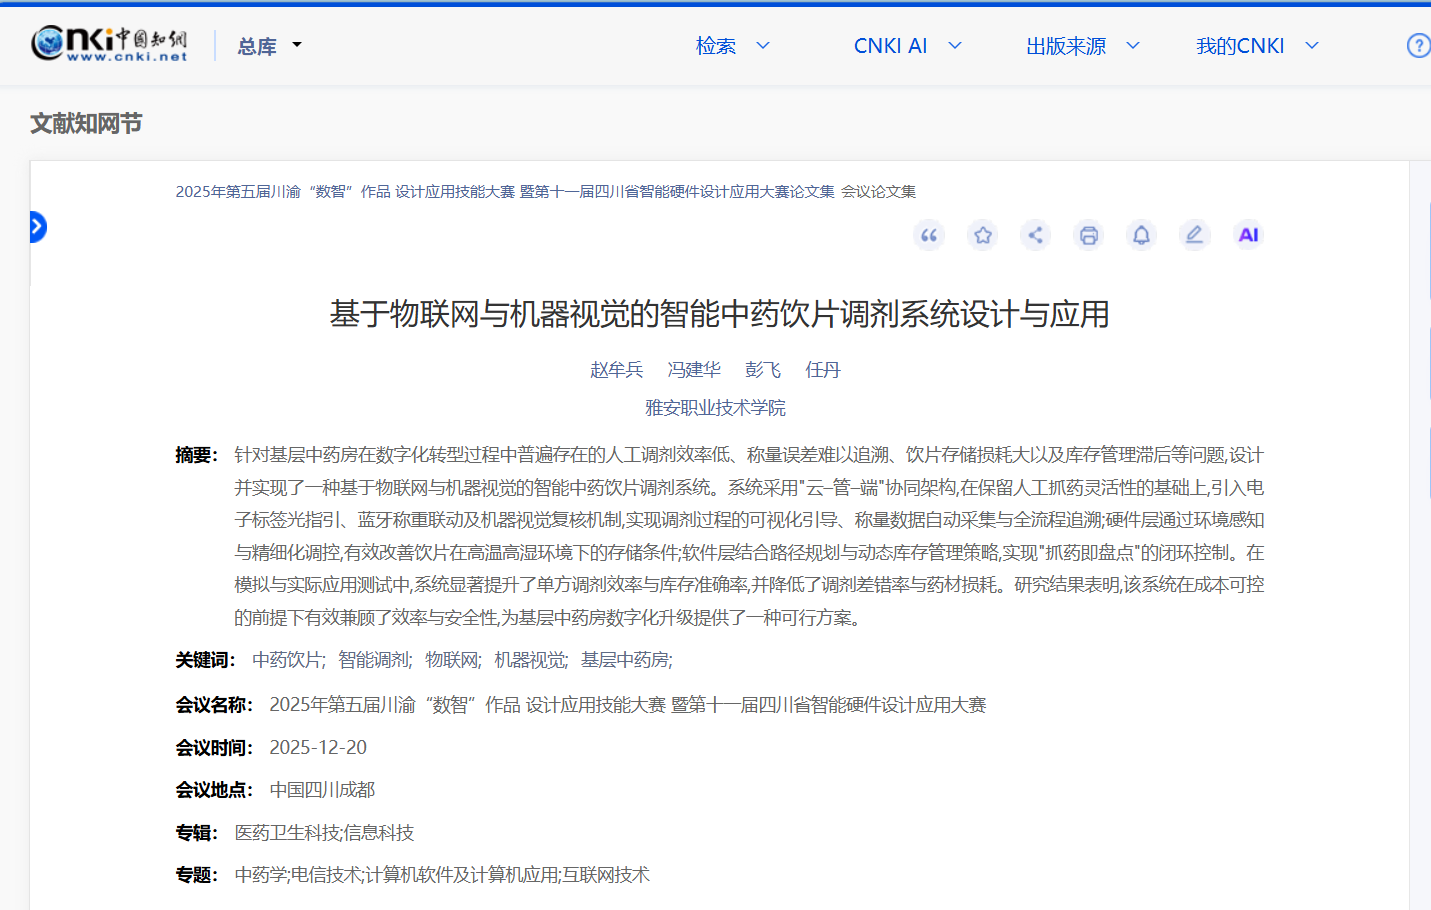Click the star favorite icon
Image resolution: width=1431 pixels, height=910 pixels.
point(983,235)
